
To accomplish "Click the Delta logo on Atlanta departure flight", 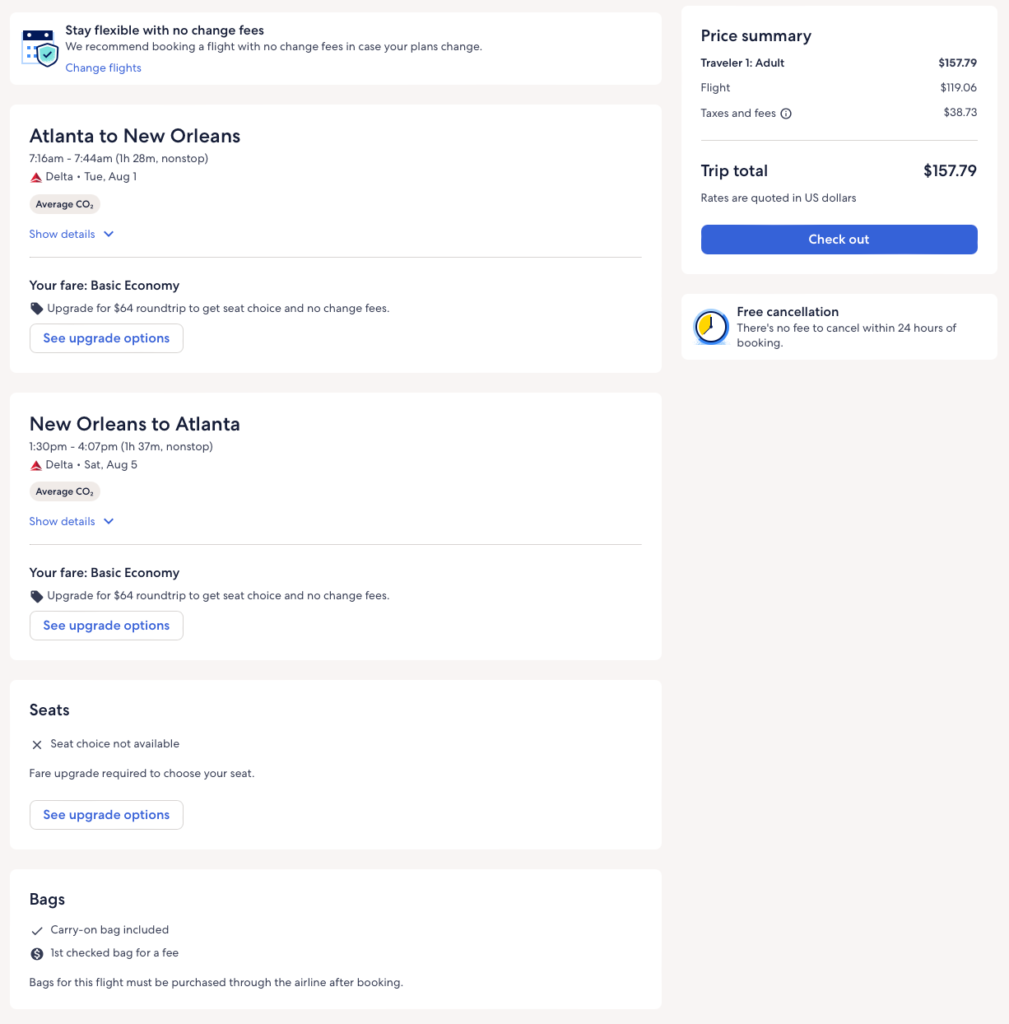I will pyautogui.click(x=36, y=177).
